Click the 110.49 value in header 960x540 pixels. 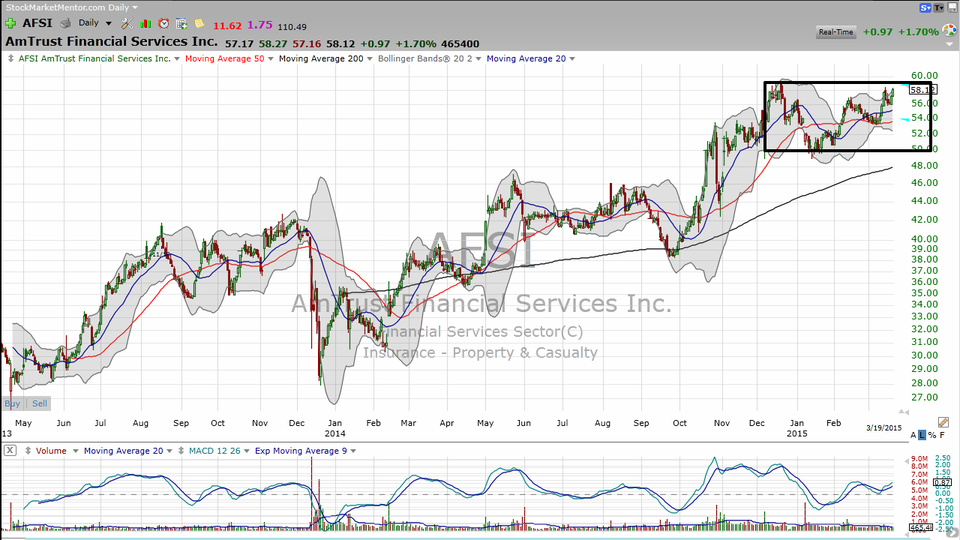tap(292, 27)
